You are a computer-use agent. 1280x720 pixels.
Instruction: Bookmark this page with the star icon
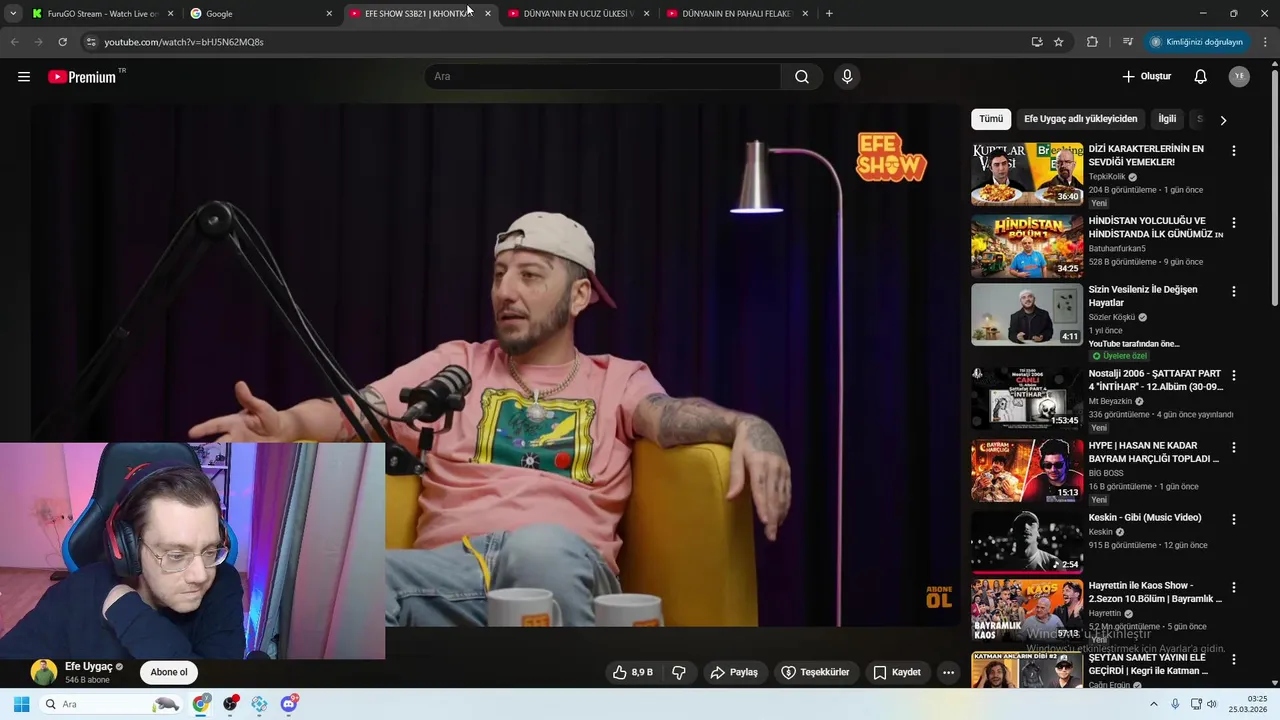1058,42
